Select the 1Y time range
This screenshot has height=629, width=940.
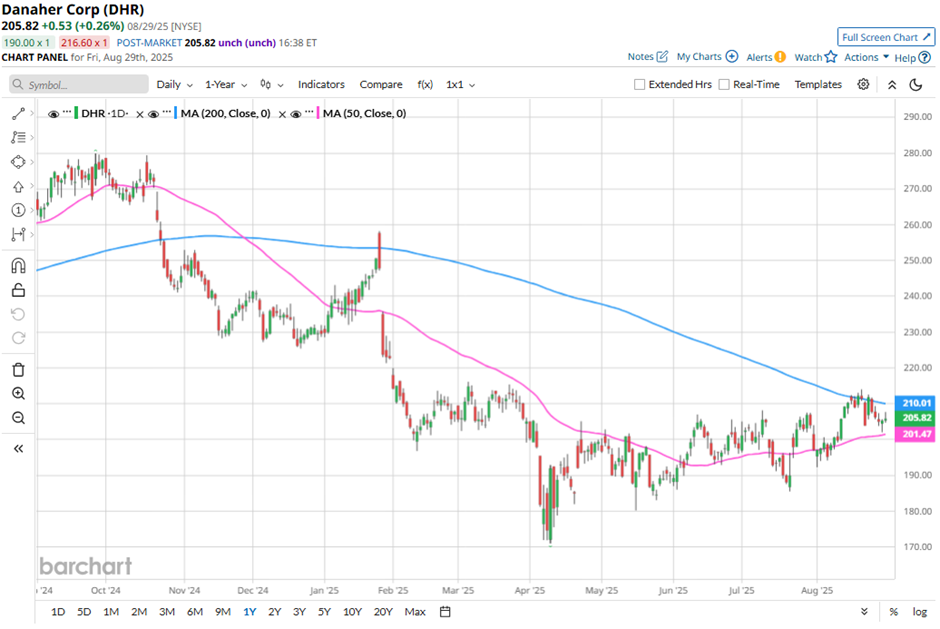coord(249,612)
